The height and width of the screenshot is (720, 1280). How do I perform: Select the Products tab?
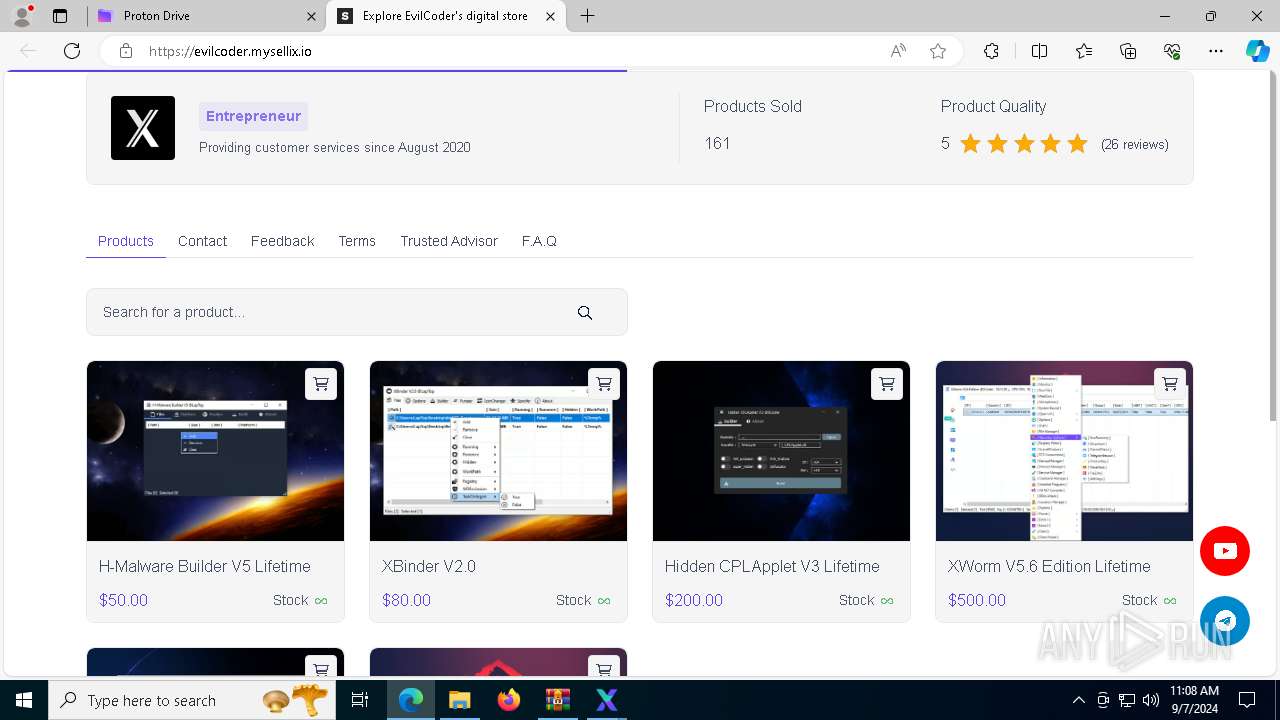pos(126,241)
